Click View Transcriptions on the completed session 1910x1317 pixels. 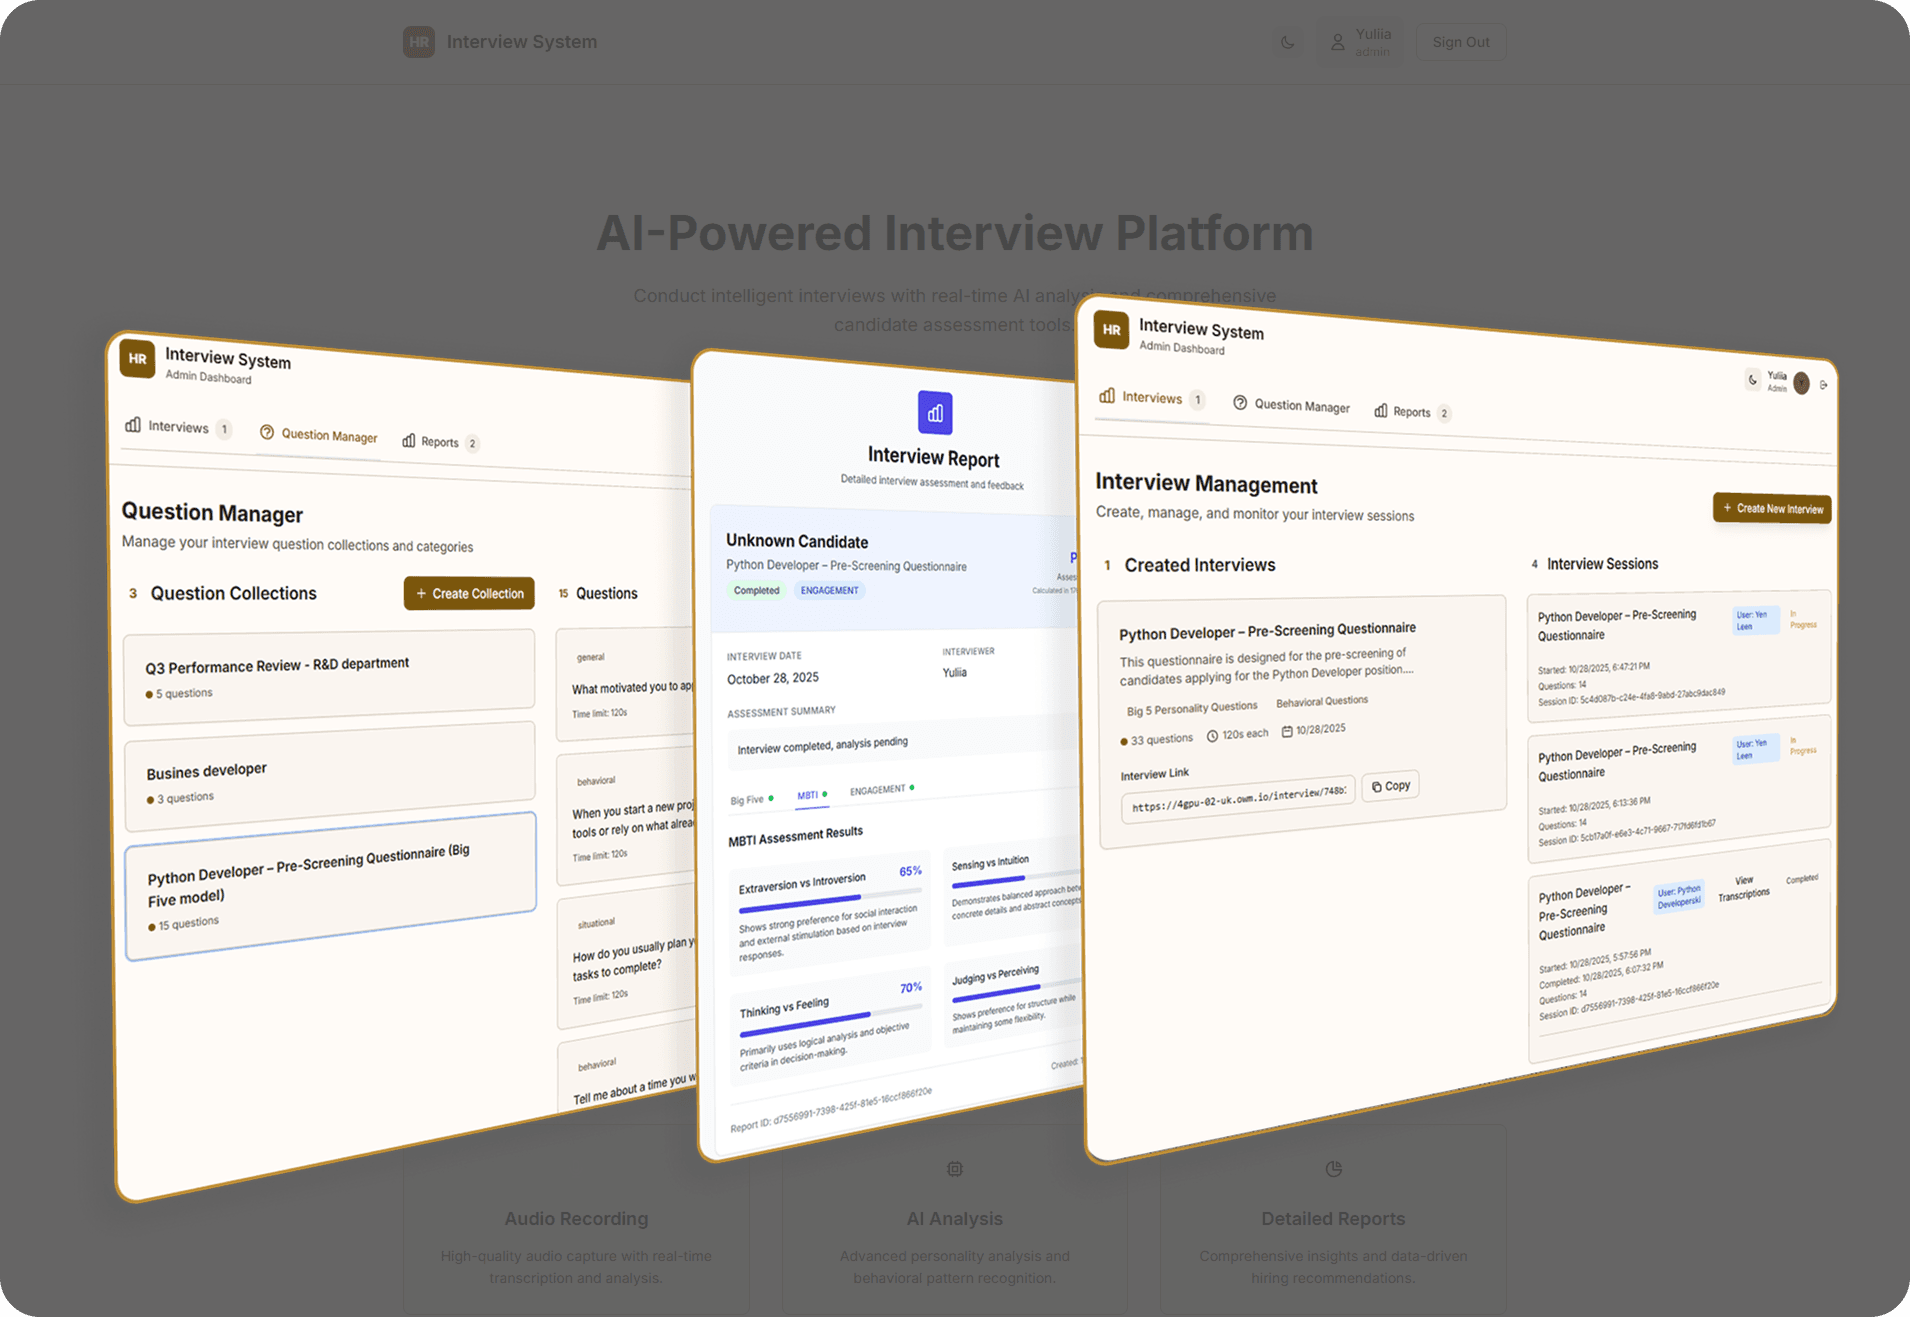coord(1744,888)
